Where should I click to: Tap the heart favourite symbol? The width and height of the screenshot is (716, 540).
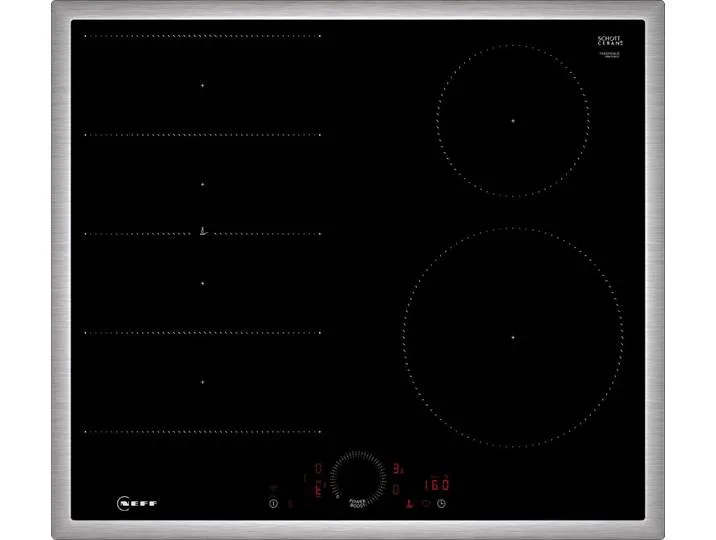(426, 503)
